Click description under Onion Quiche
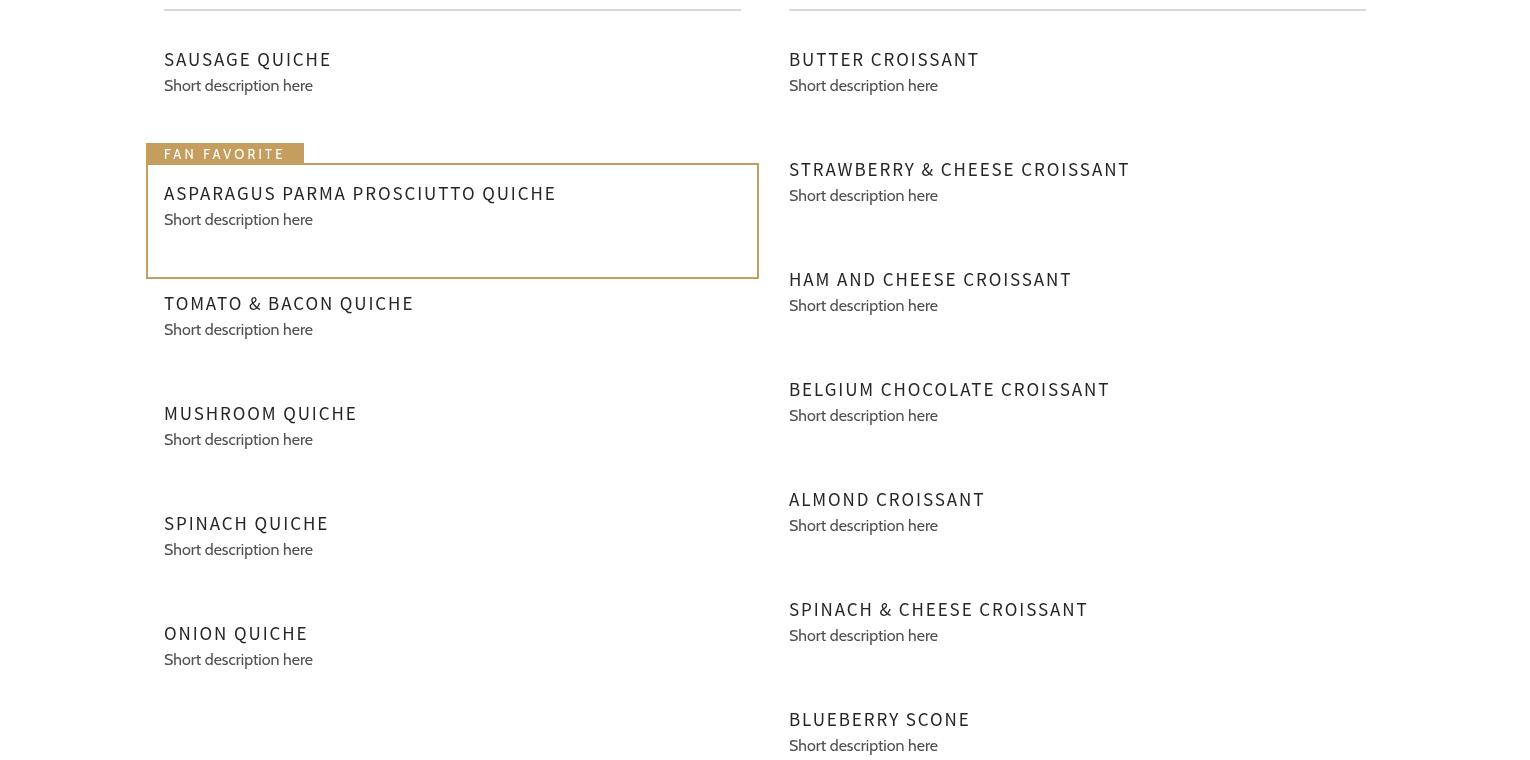Screen dimensions: 1530x760 238,660
